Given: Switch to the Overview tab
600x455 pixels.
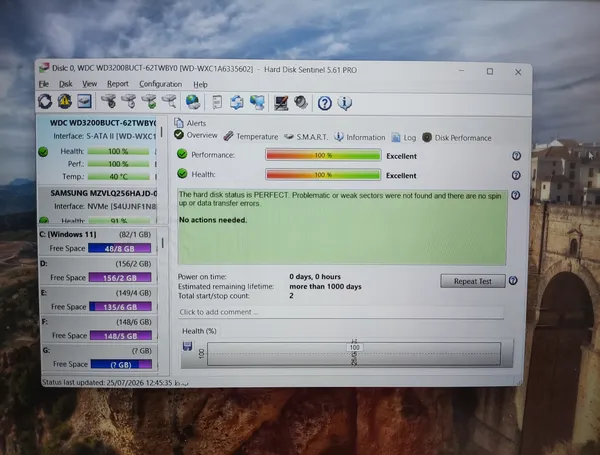Looking at the screenshot, I should (x=196, y=135).
